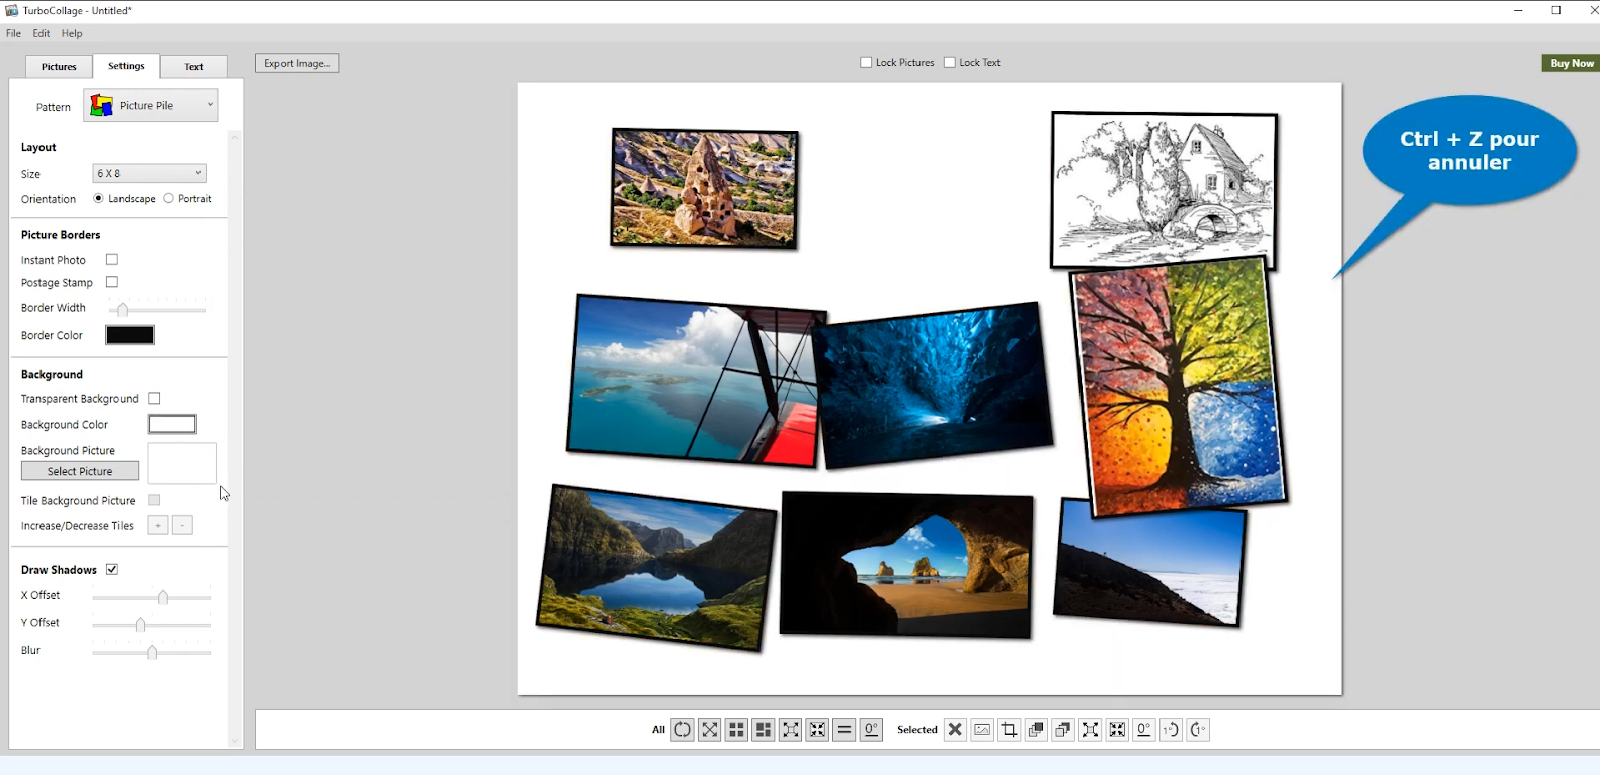
Task: Select the black-and-white house sketch picture
Action: coord(1164,190)
